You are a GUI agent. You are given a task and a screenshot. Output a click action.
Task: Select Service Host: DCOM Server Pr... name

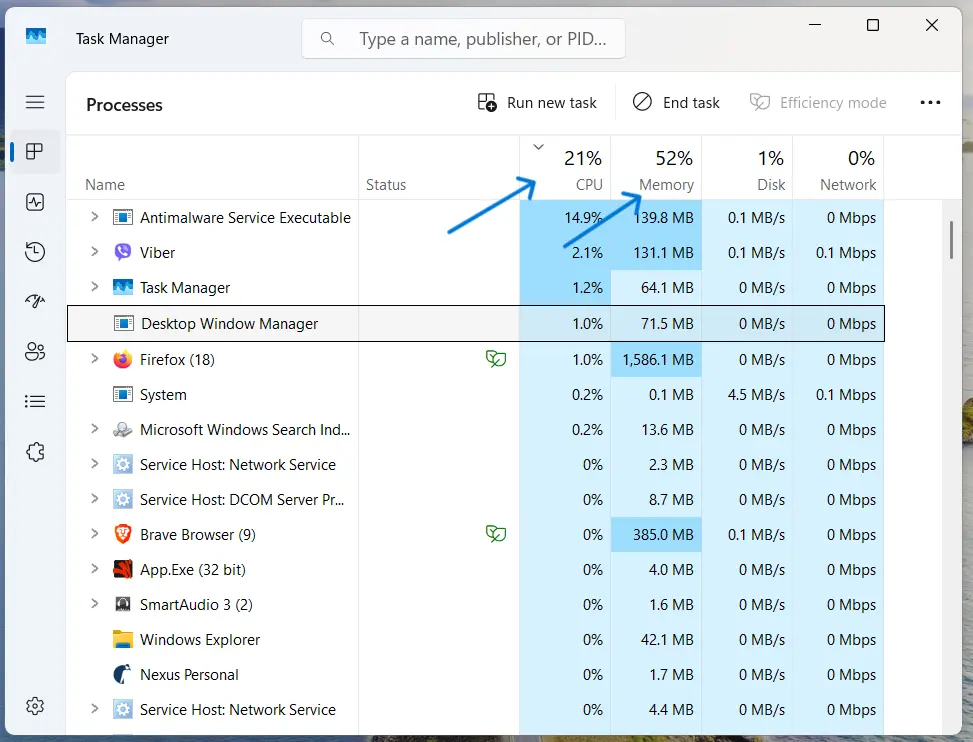[x=241, y=500]
